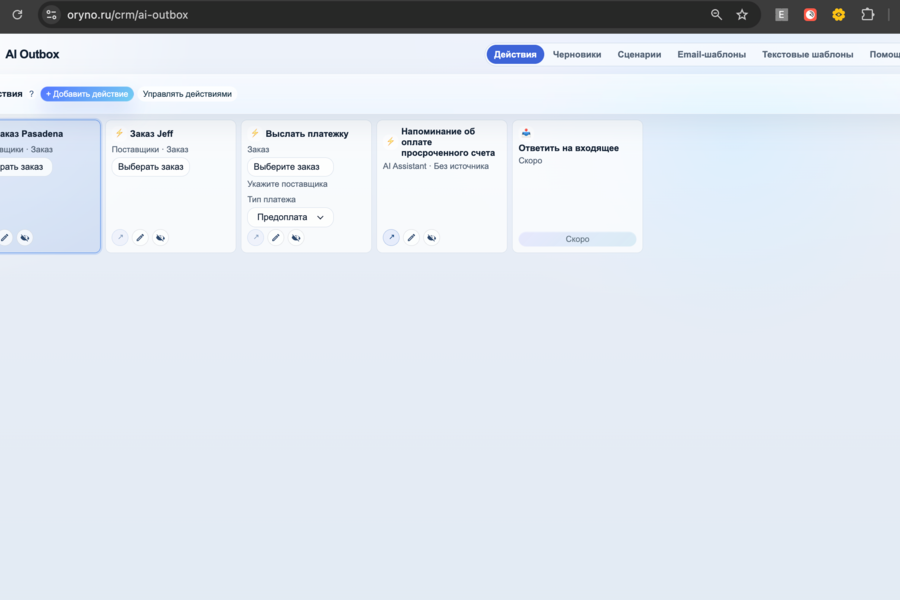
Task: Click lightning icon on Напоминание об оплате card
Action: 390,141
